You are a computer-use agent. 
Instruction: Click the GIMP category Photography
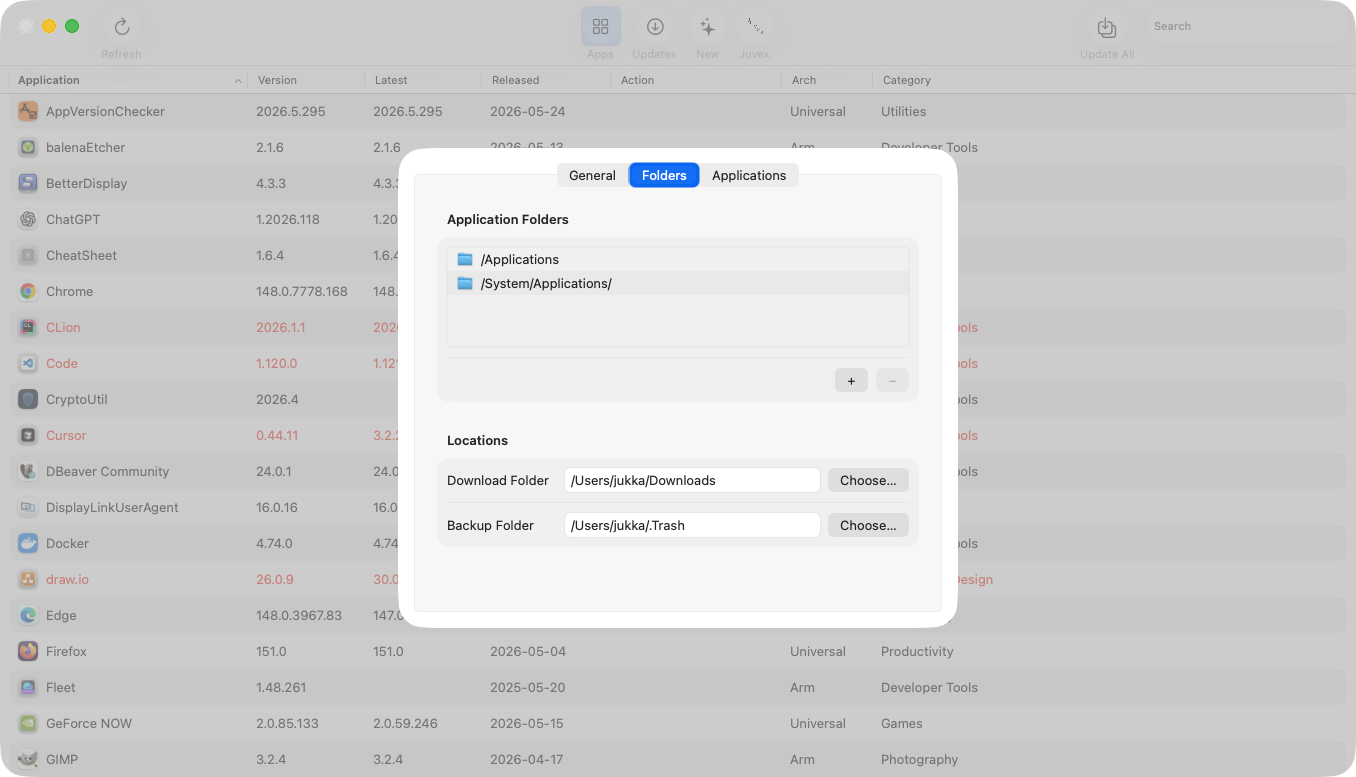919,759
